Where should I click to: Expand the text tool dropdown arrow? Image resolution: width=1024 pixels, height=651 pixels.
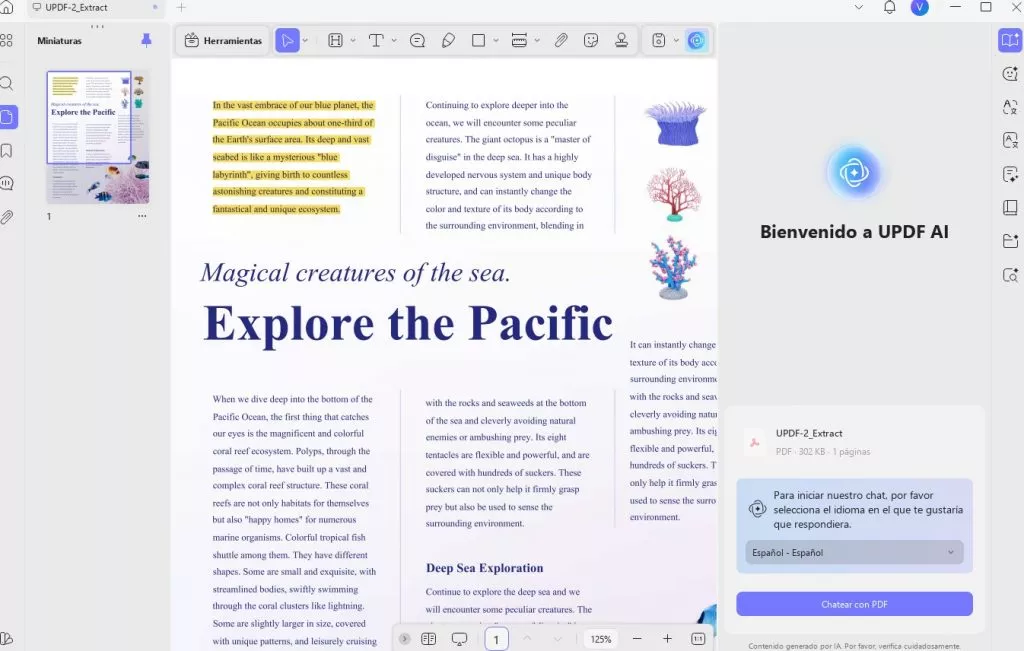(394, 40)
